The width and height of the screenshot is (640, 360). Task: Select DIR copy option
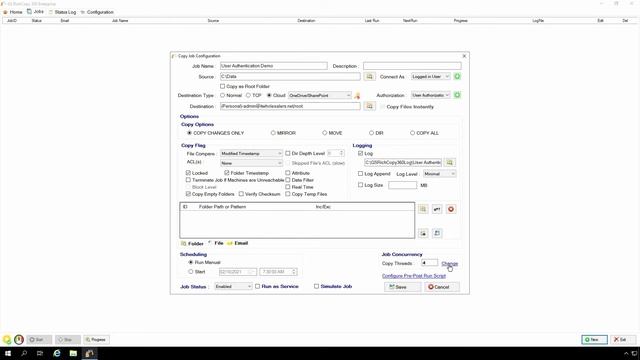click(x=371, y=133)
